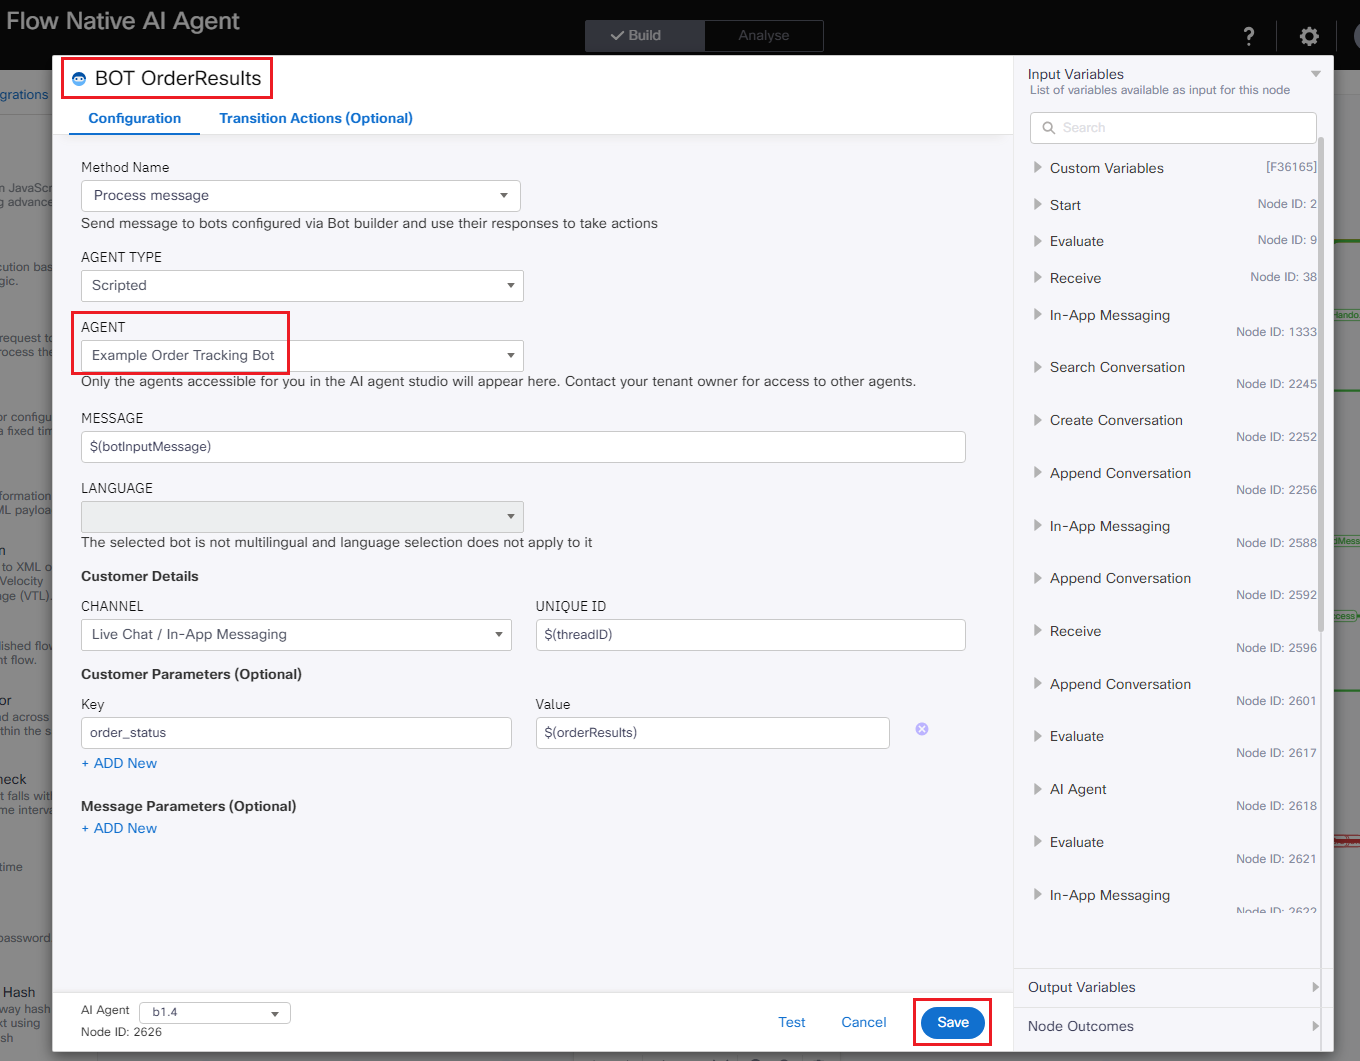The width and height of the screenshot is (1360, 1061).
Task: Expand the AI Agent node variables
Action: point(1038,789)
